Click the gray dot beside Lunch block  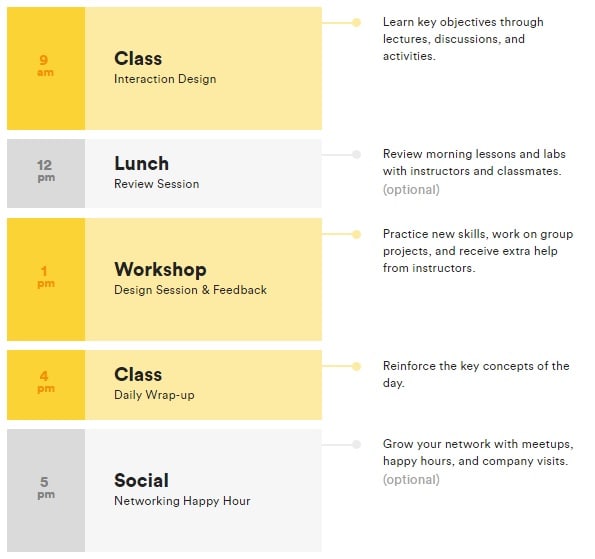point(356,154)
